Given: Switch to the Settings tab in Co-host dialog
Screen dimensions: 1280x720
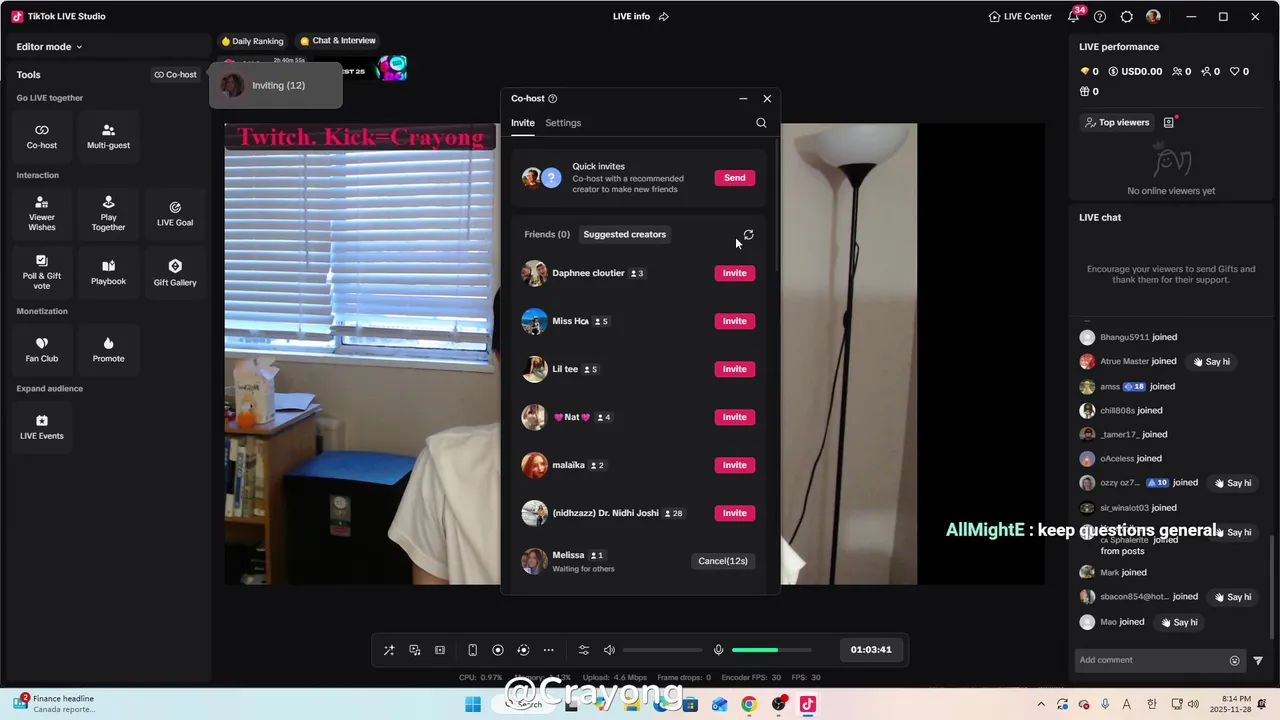Looking at the screenshot, I should point(563,123).
